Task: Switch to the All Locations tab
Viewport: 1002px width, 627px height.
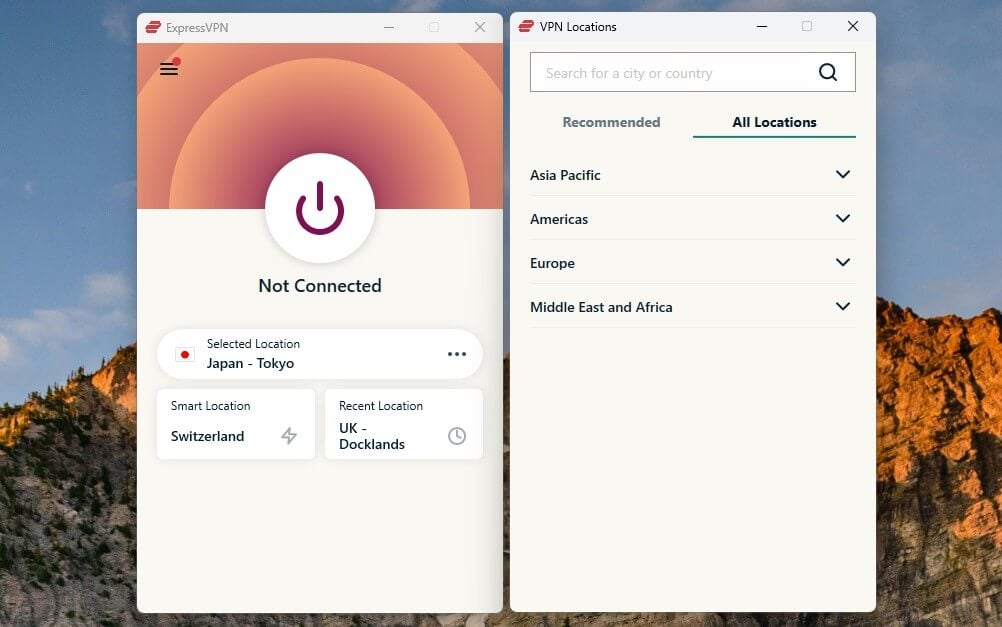Action: tap(773, 122)
